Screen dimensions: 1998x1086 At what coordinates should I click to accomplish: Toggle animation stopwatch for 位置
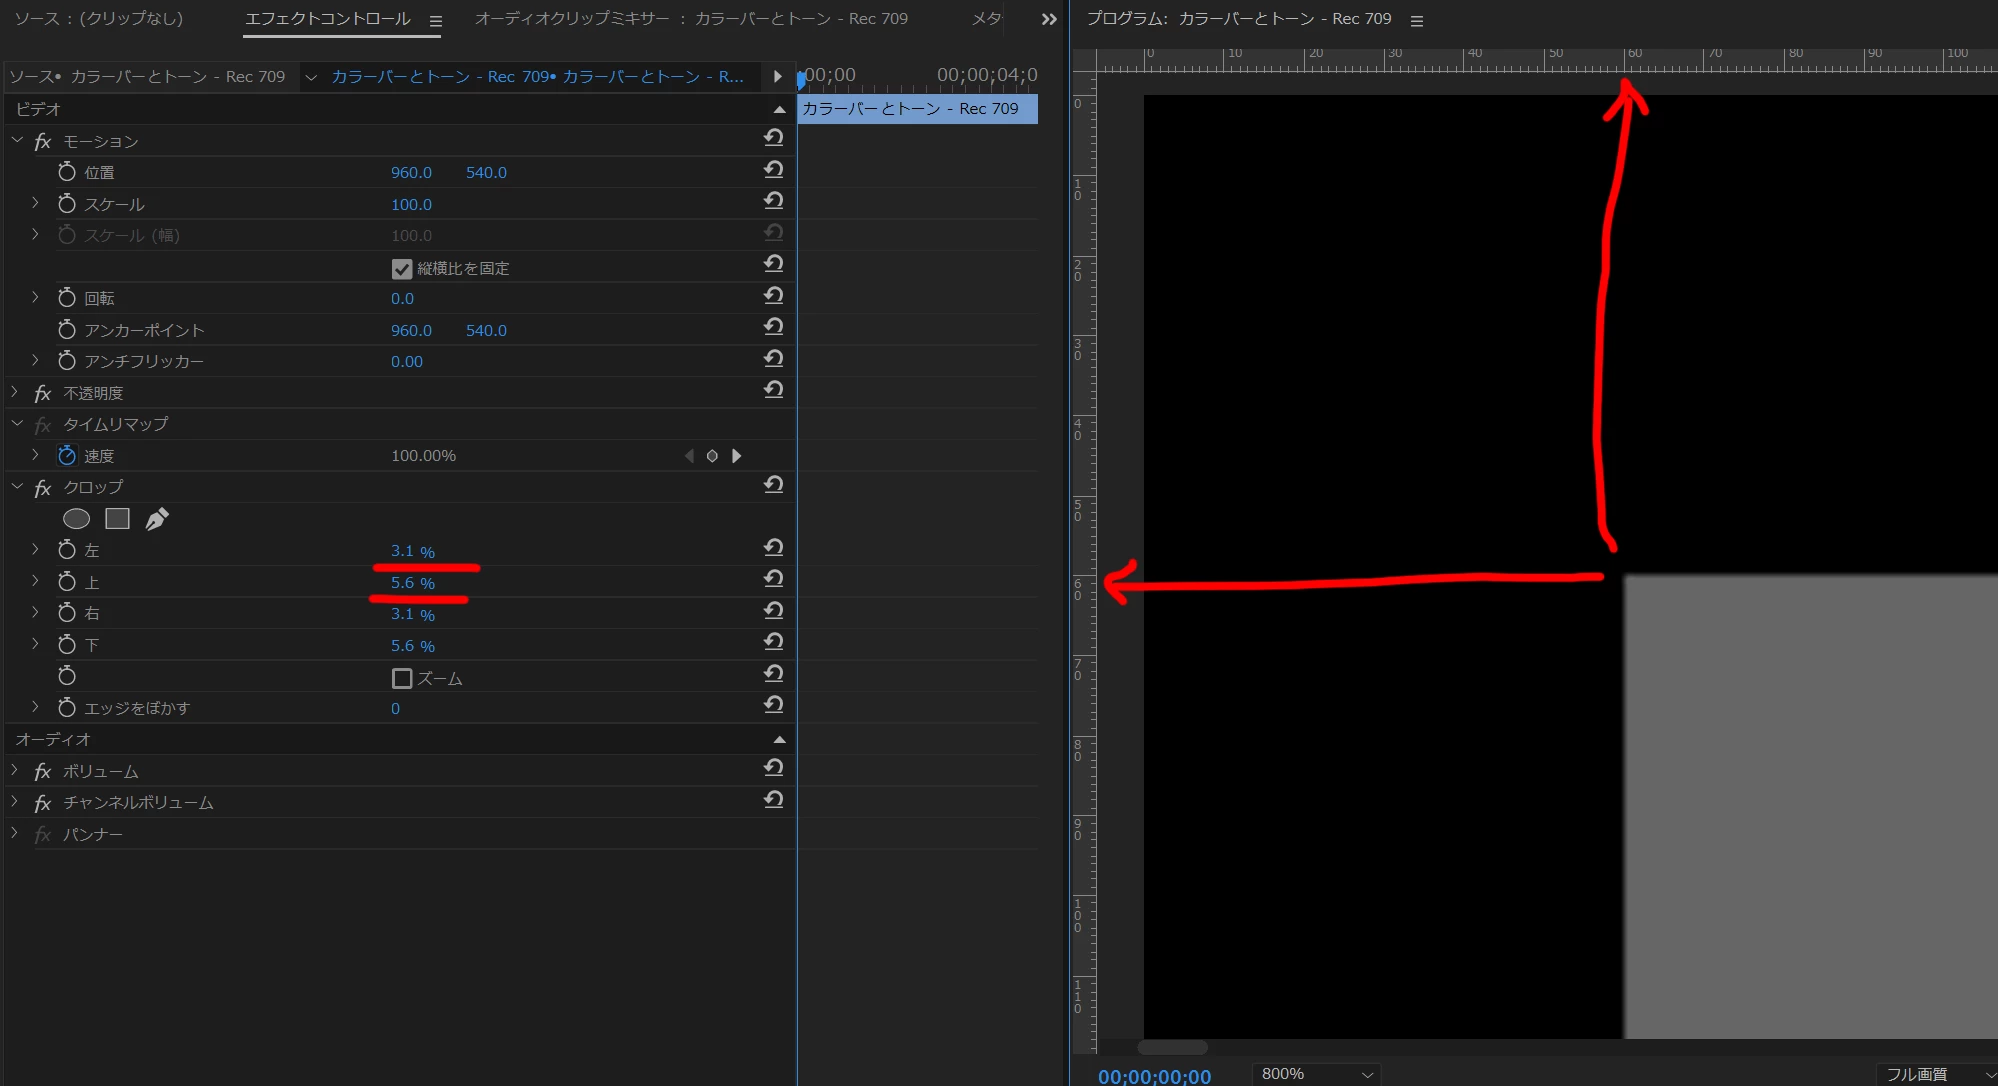coord(67,172)
